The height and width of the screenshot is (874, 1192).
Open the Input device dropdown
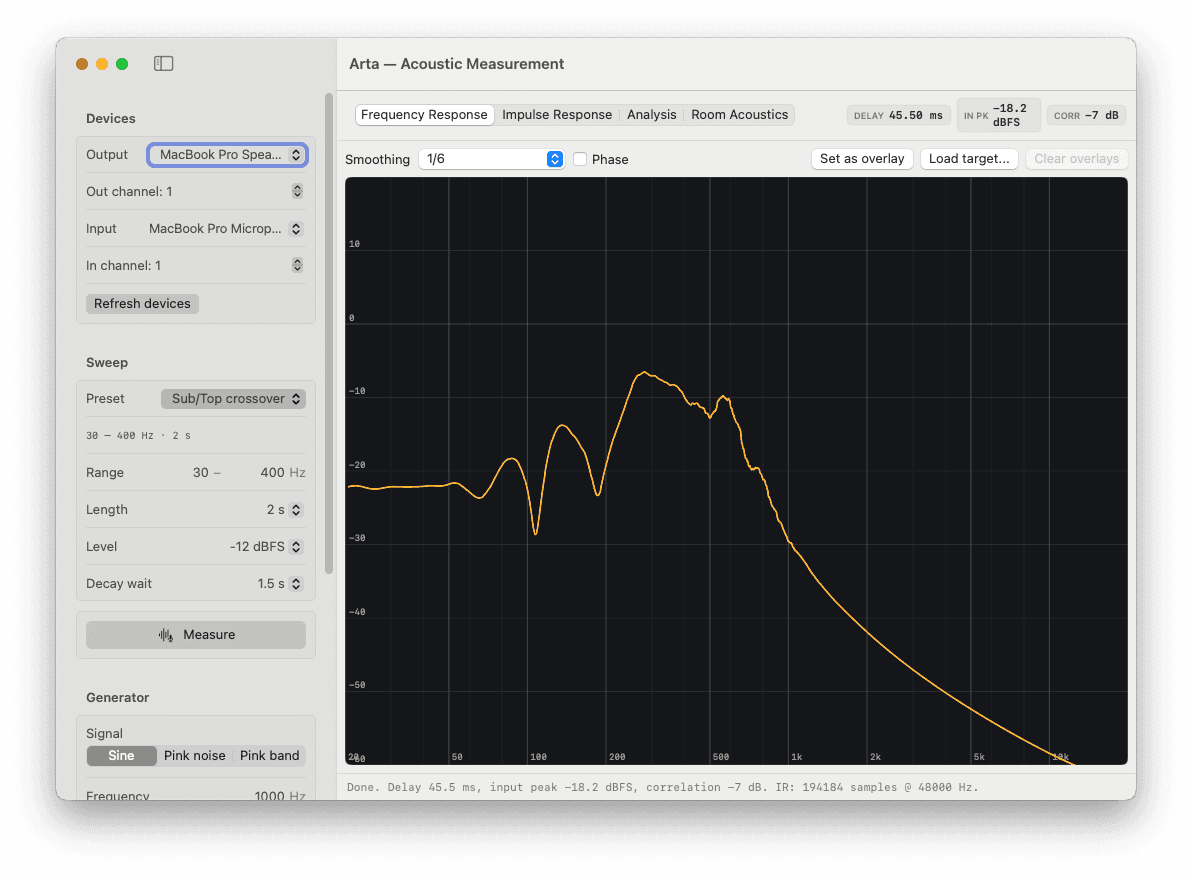pos(227,229)
